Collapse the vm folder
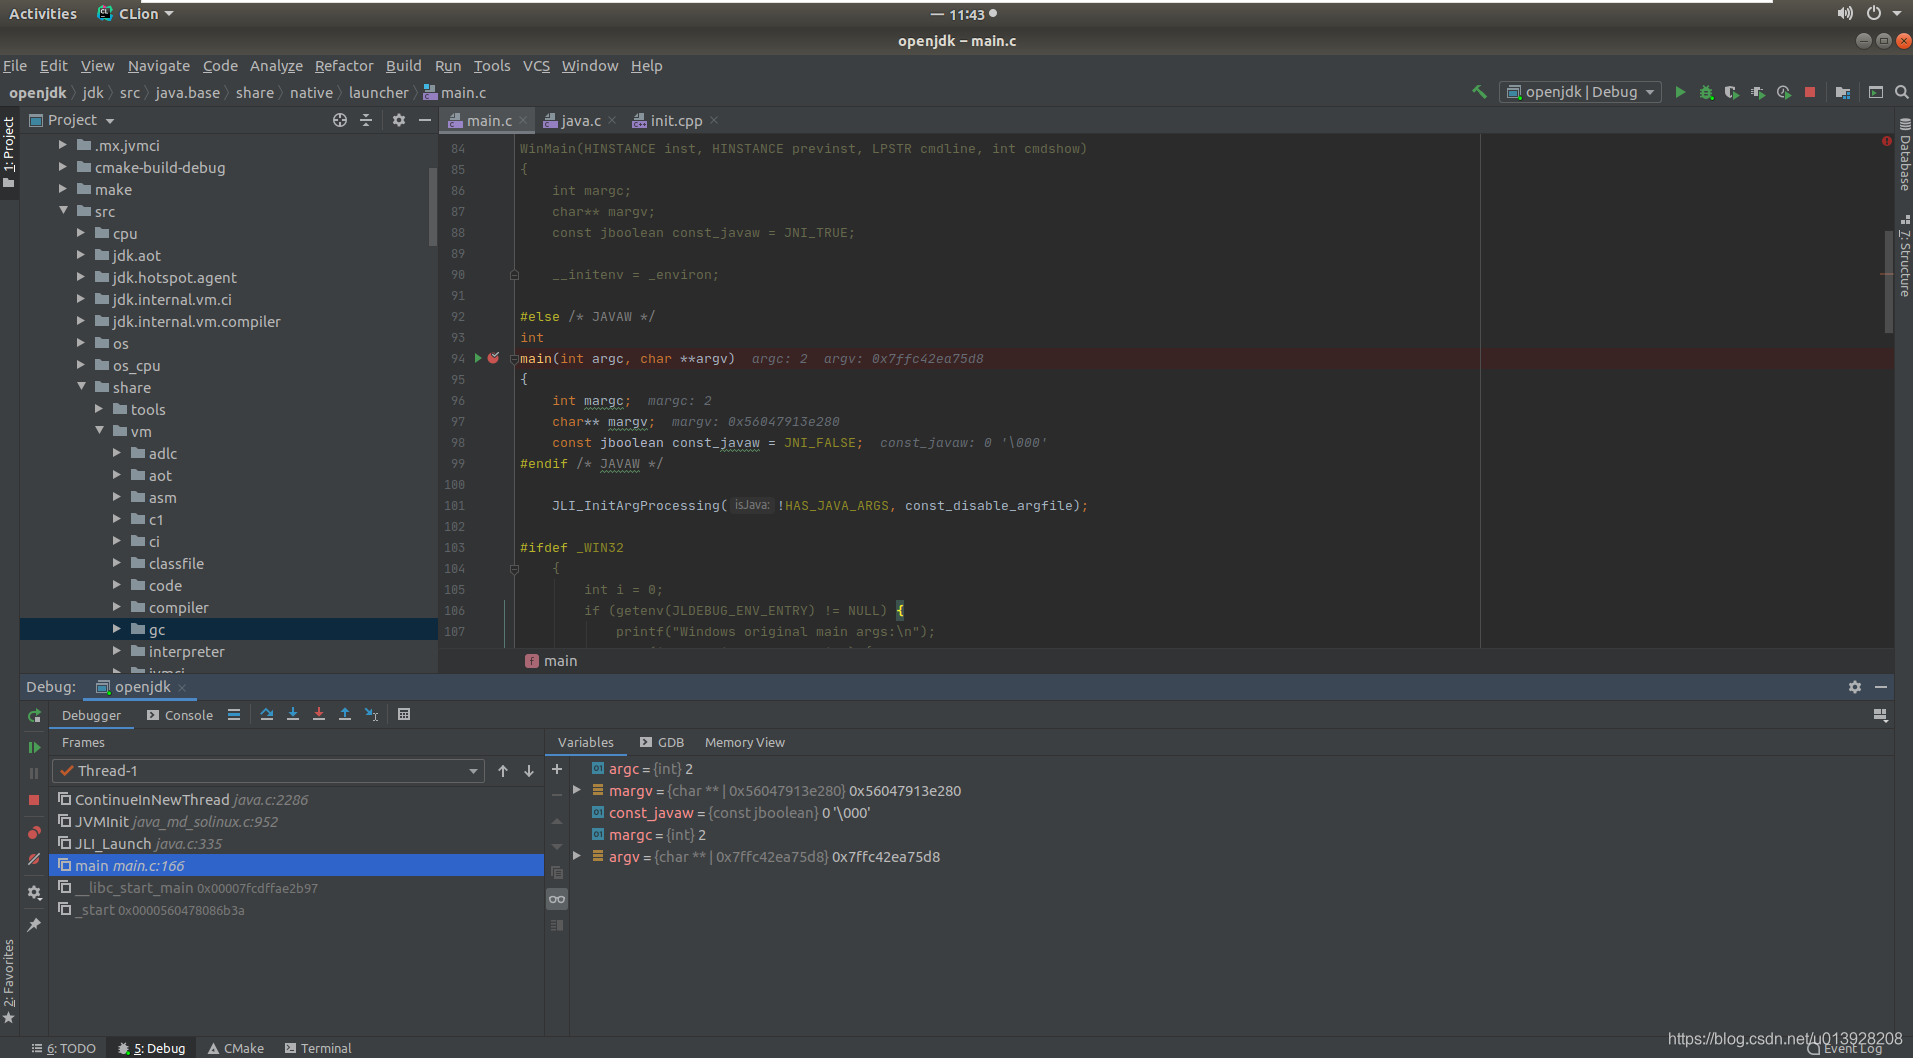1913x1058 pixels. 98,431
